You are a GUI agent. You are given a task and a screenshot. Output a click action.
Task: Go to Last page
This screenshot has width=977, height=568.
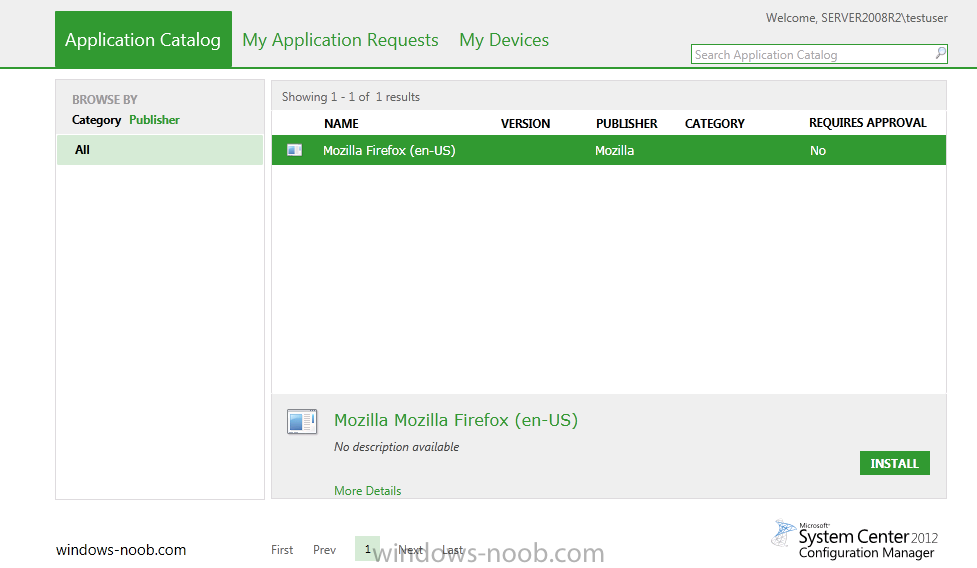tap(453, 549)
